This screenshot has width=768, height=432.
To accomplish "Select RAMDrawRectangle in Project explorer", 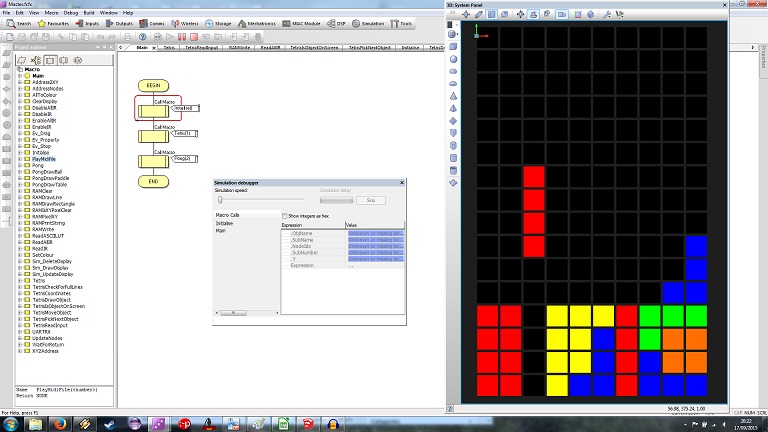I will point(53,204).
